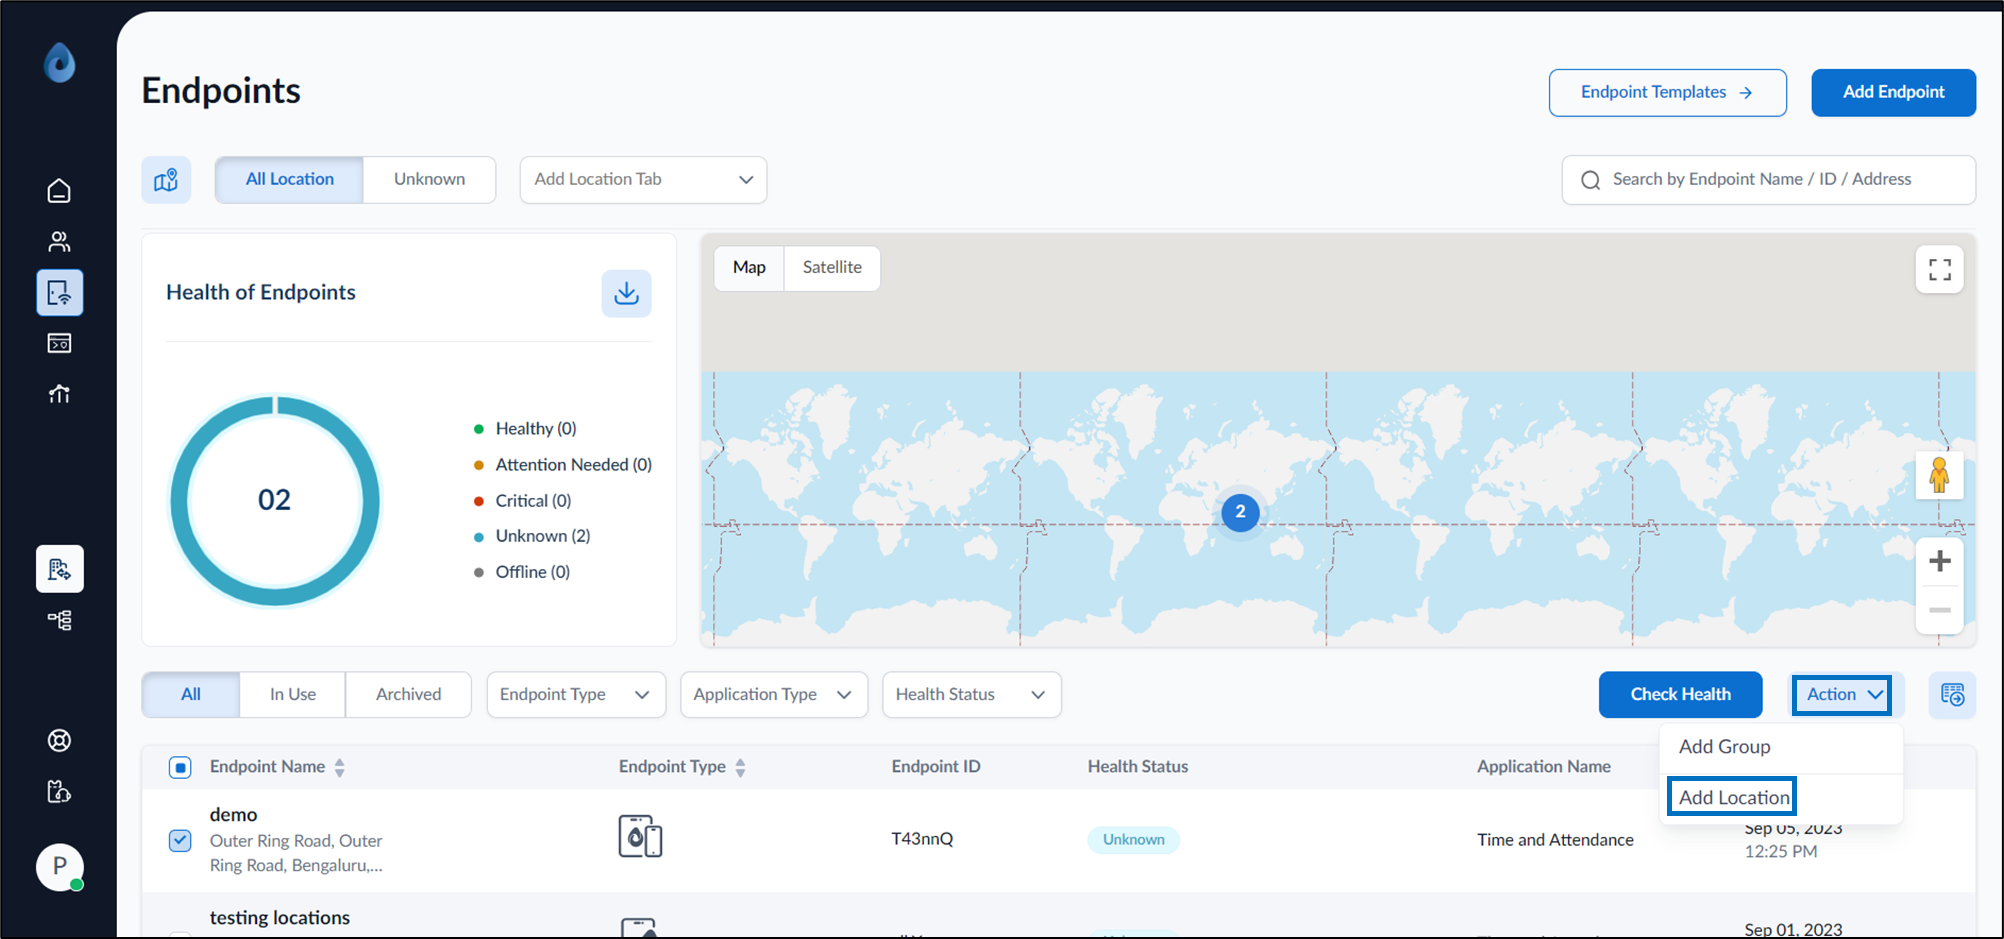Screen dimensions: 2004x939
Task: Toggle the select-all checkbox in table header
Action: tap(180, 767)
